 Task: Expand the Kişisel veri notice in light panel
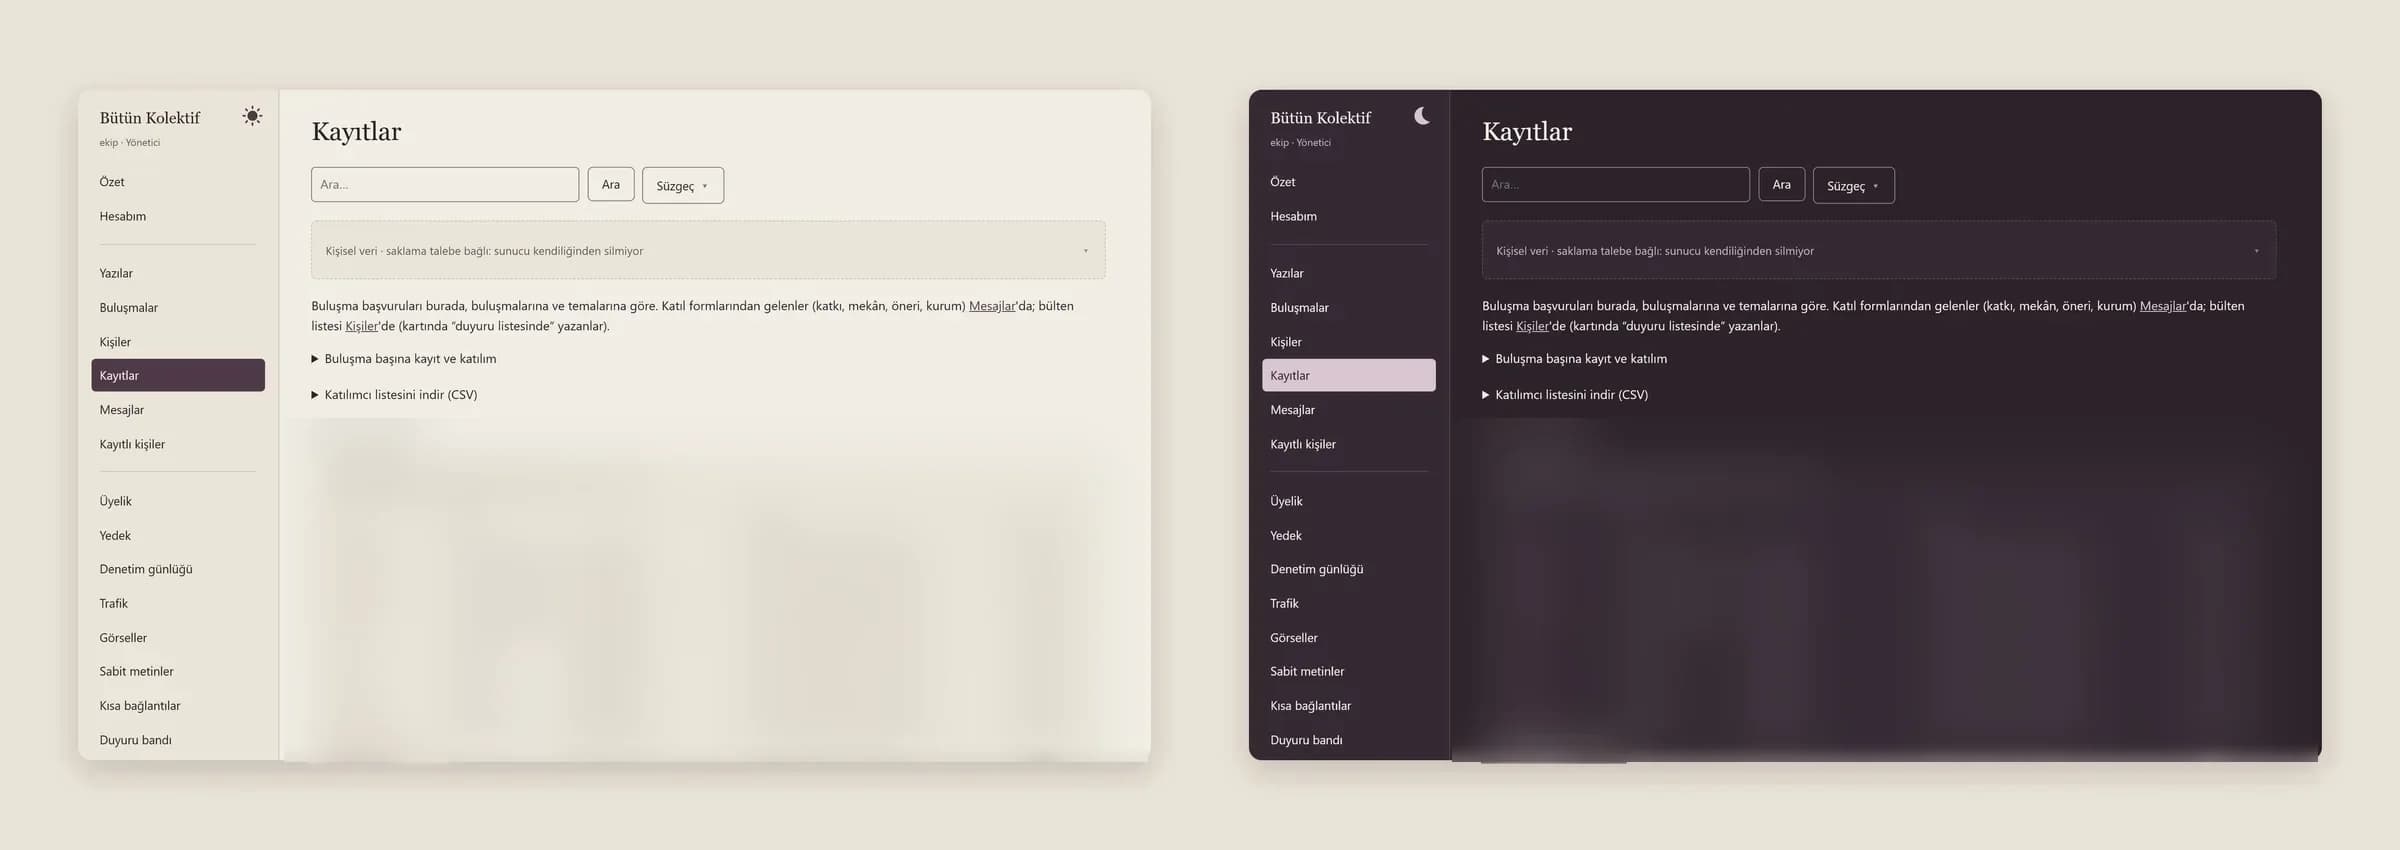pyautogui.click(x=708, y=250)
